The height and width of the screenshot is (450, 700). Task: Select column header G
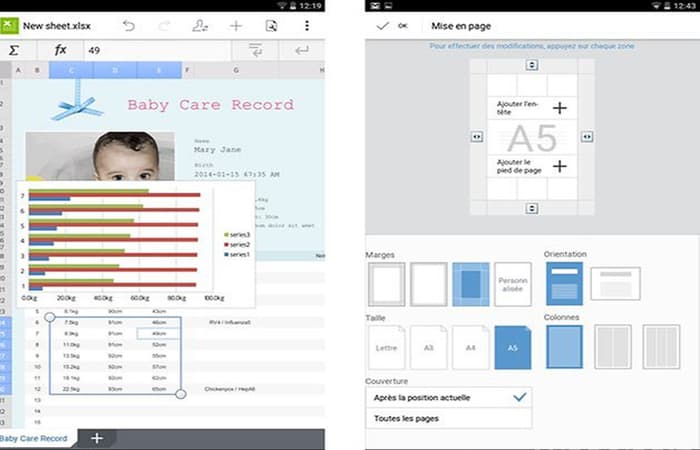click(236, 70)
